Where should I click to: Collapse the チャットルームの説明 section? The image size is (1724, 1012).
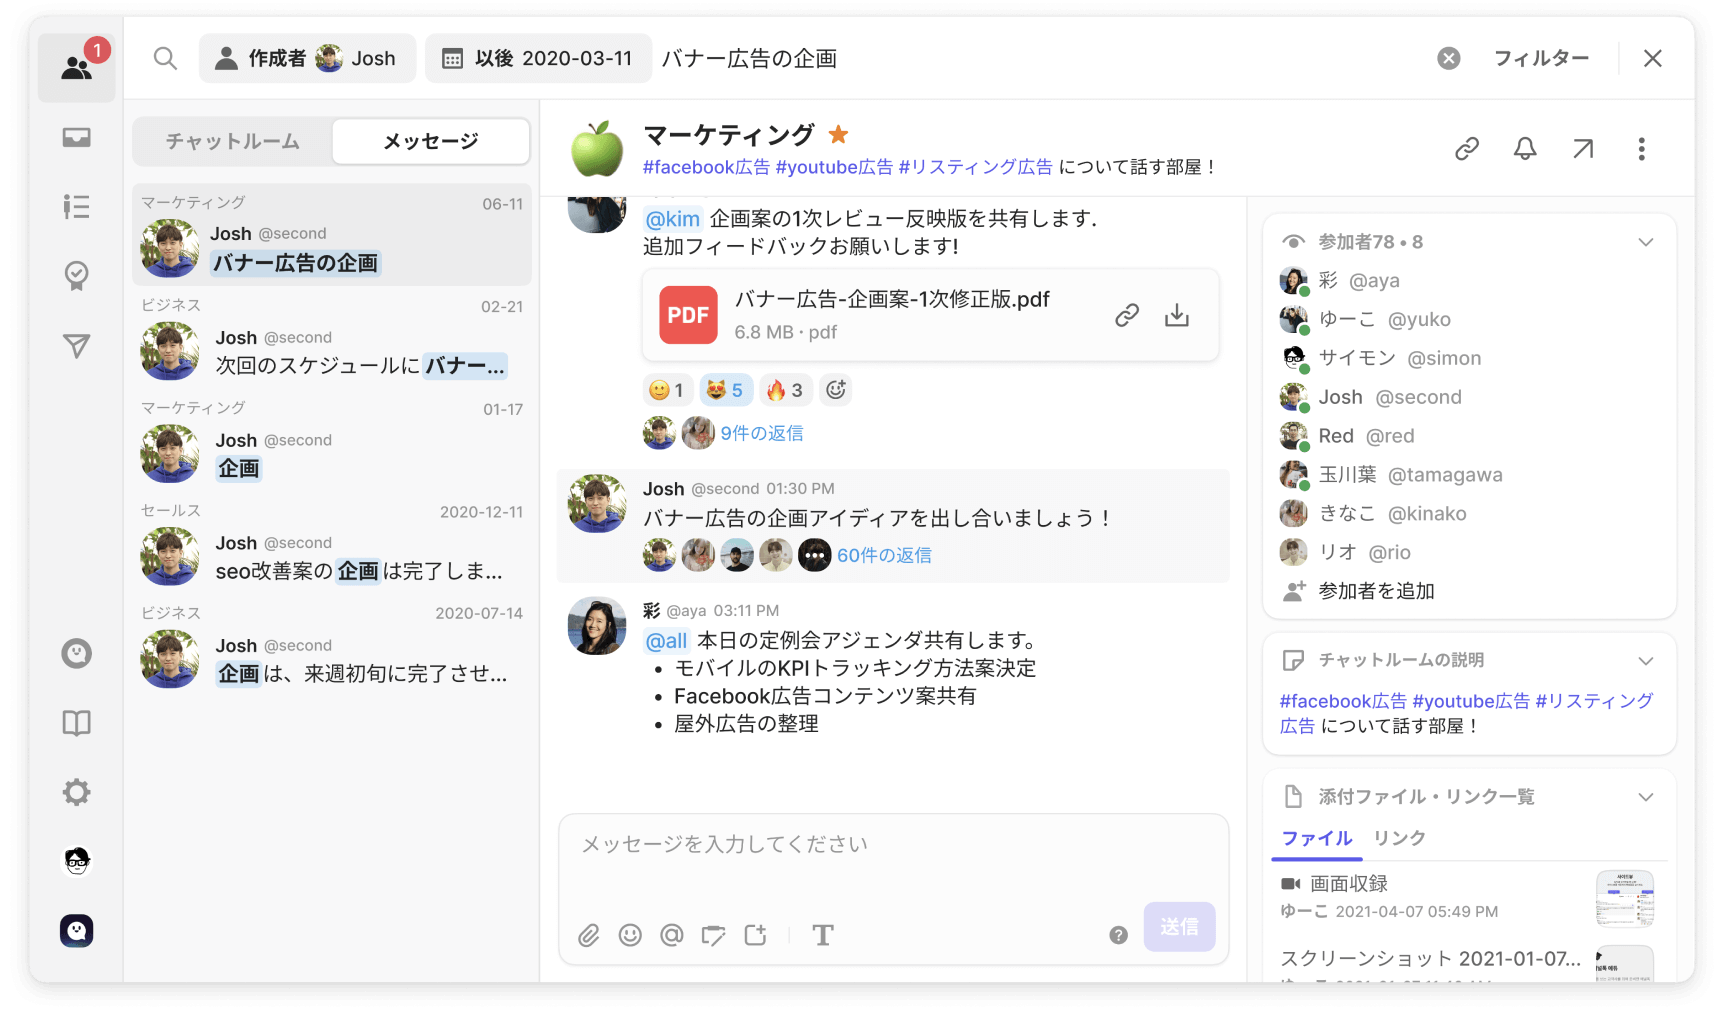tap(1645, 660)
